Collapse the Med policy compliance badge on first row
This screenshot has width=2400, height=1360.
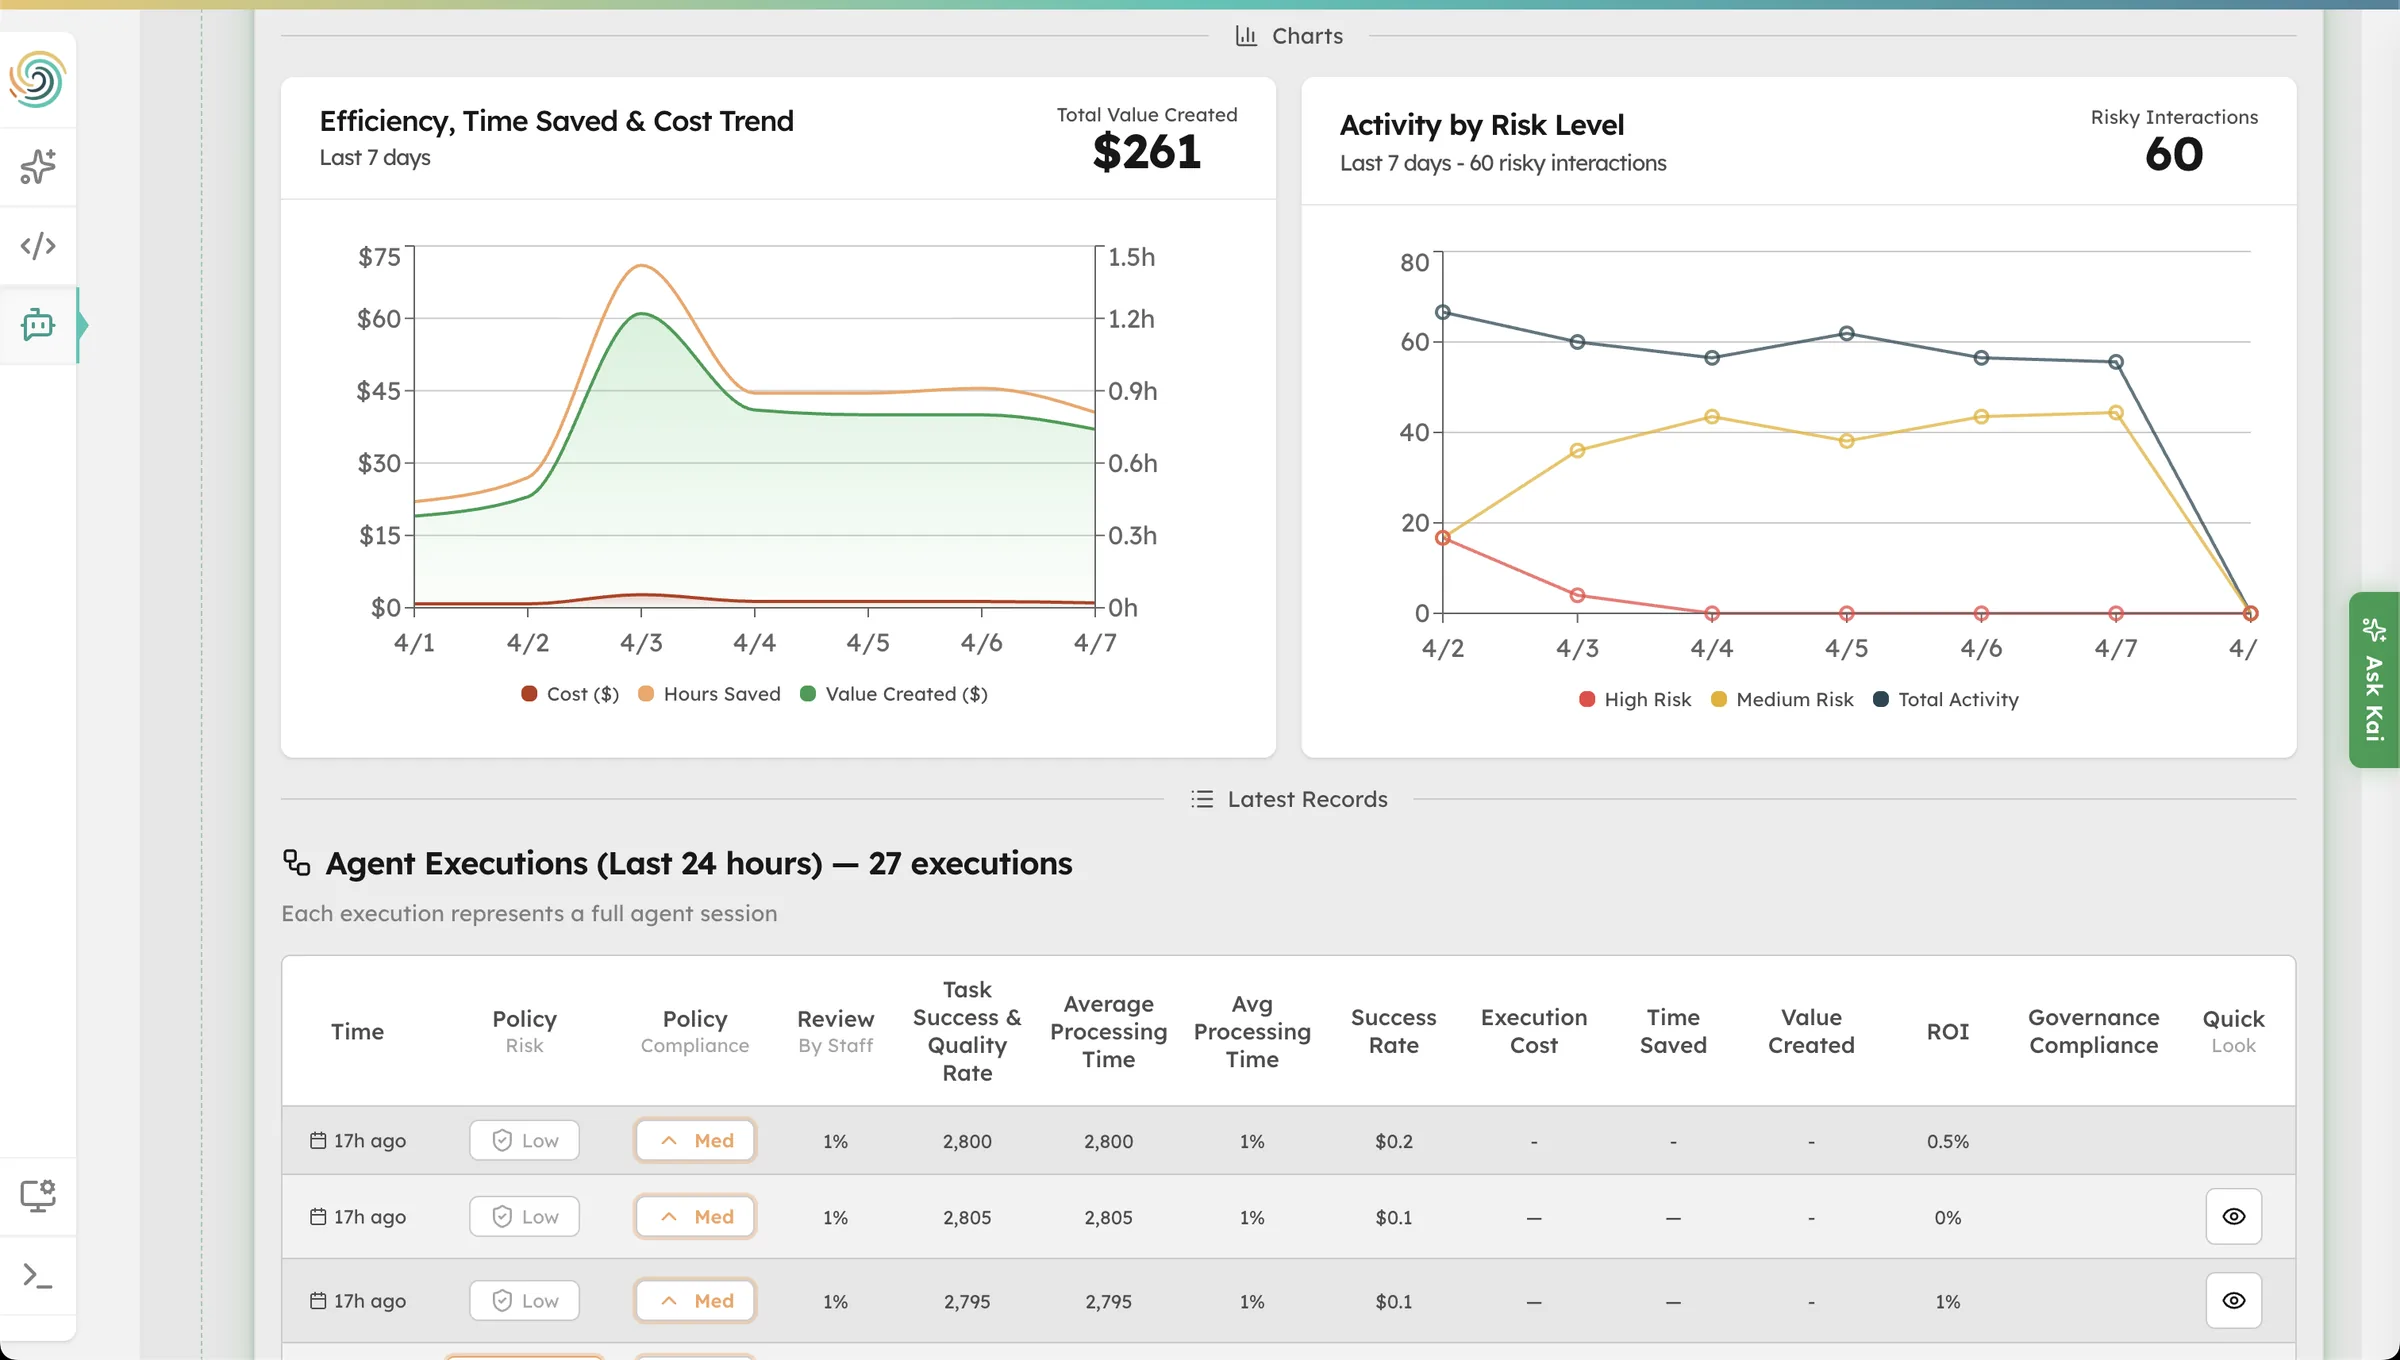694,1140
